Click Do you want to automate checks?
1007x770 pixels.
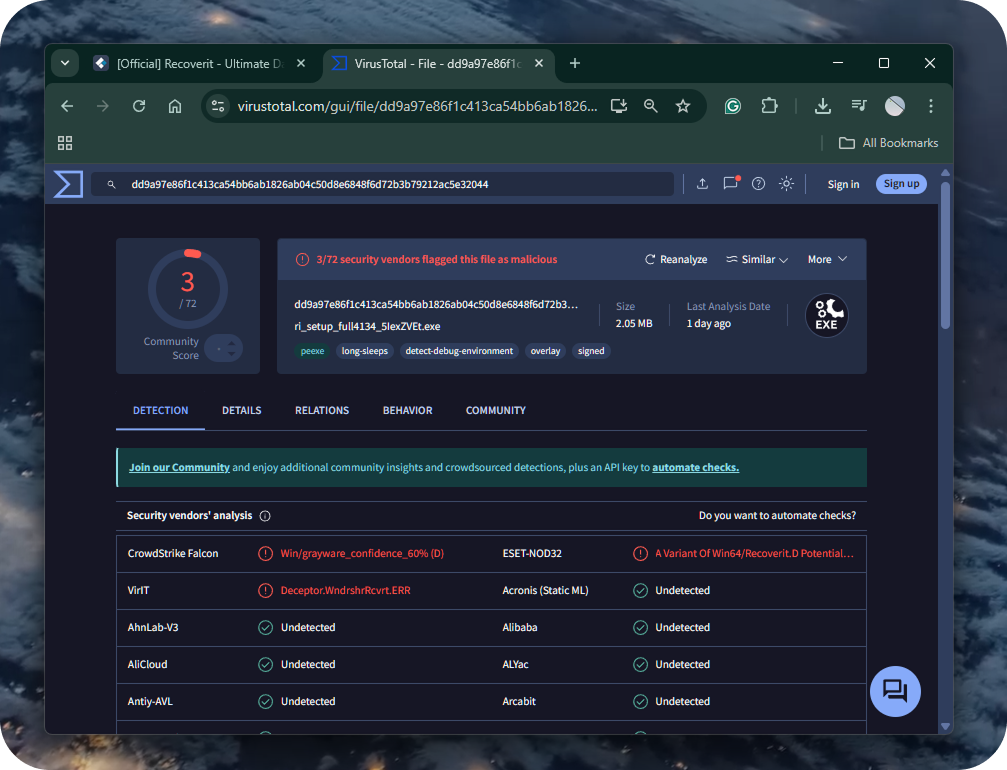(777, 516)
